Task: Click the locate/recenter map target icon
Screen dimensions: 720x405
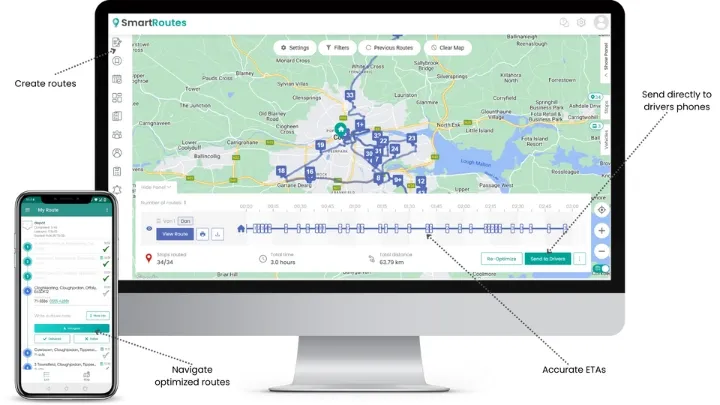Action: (x=601, y=210)
